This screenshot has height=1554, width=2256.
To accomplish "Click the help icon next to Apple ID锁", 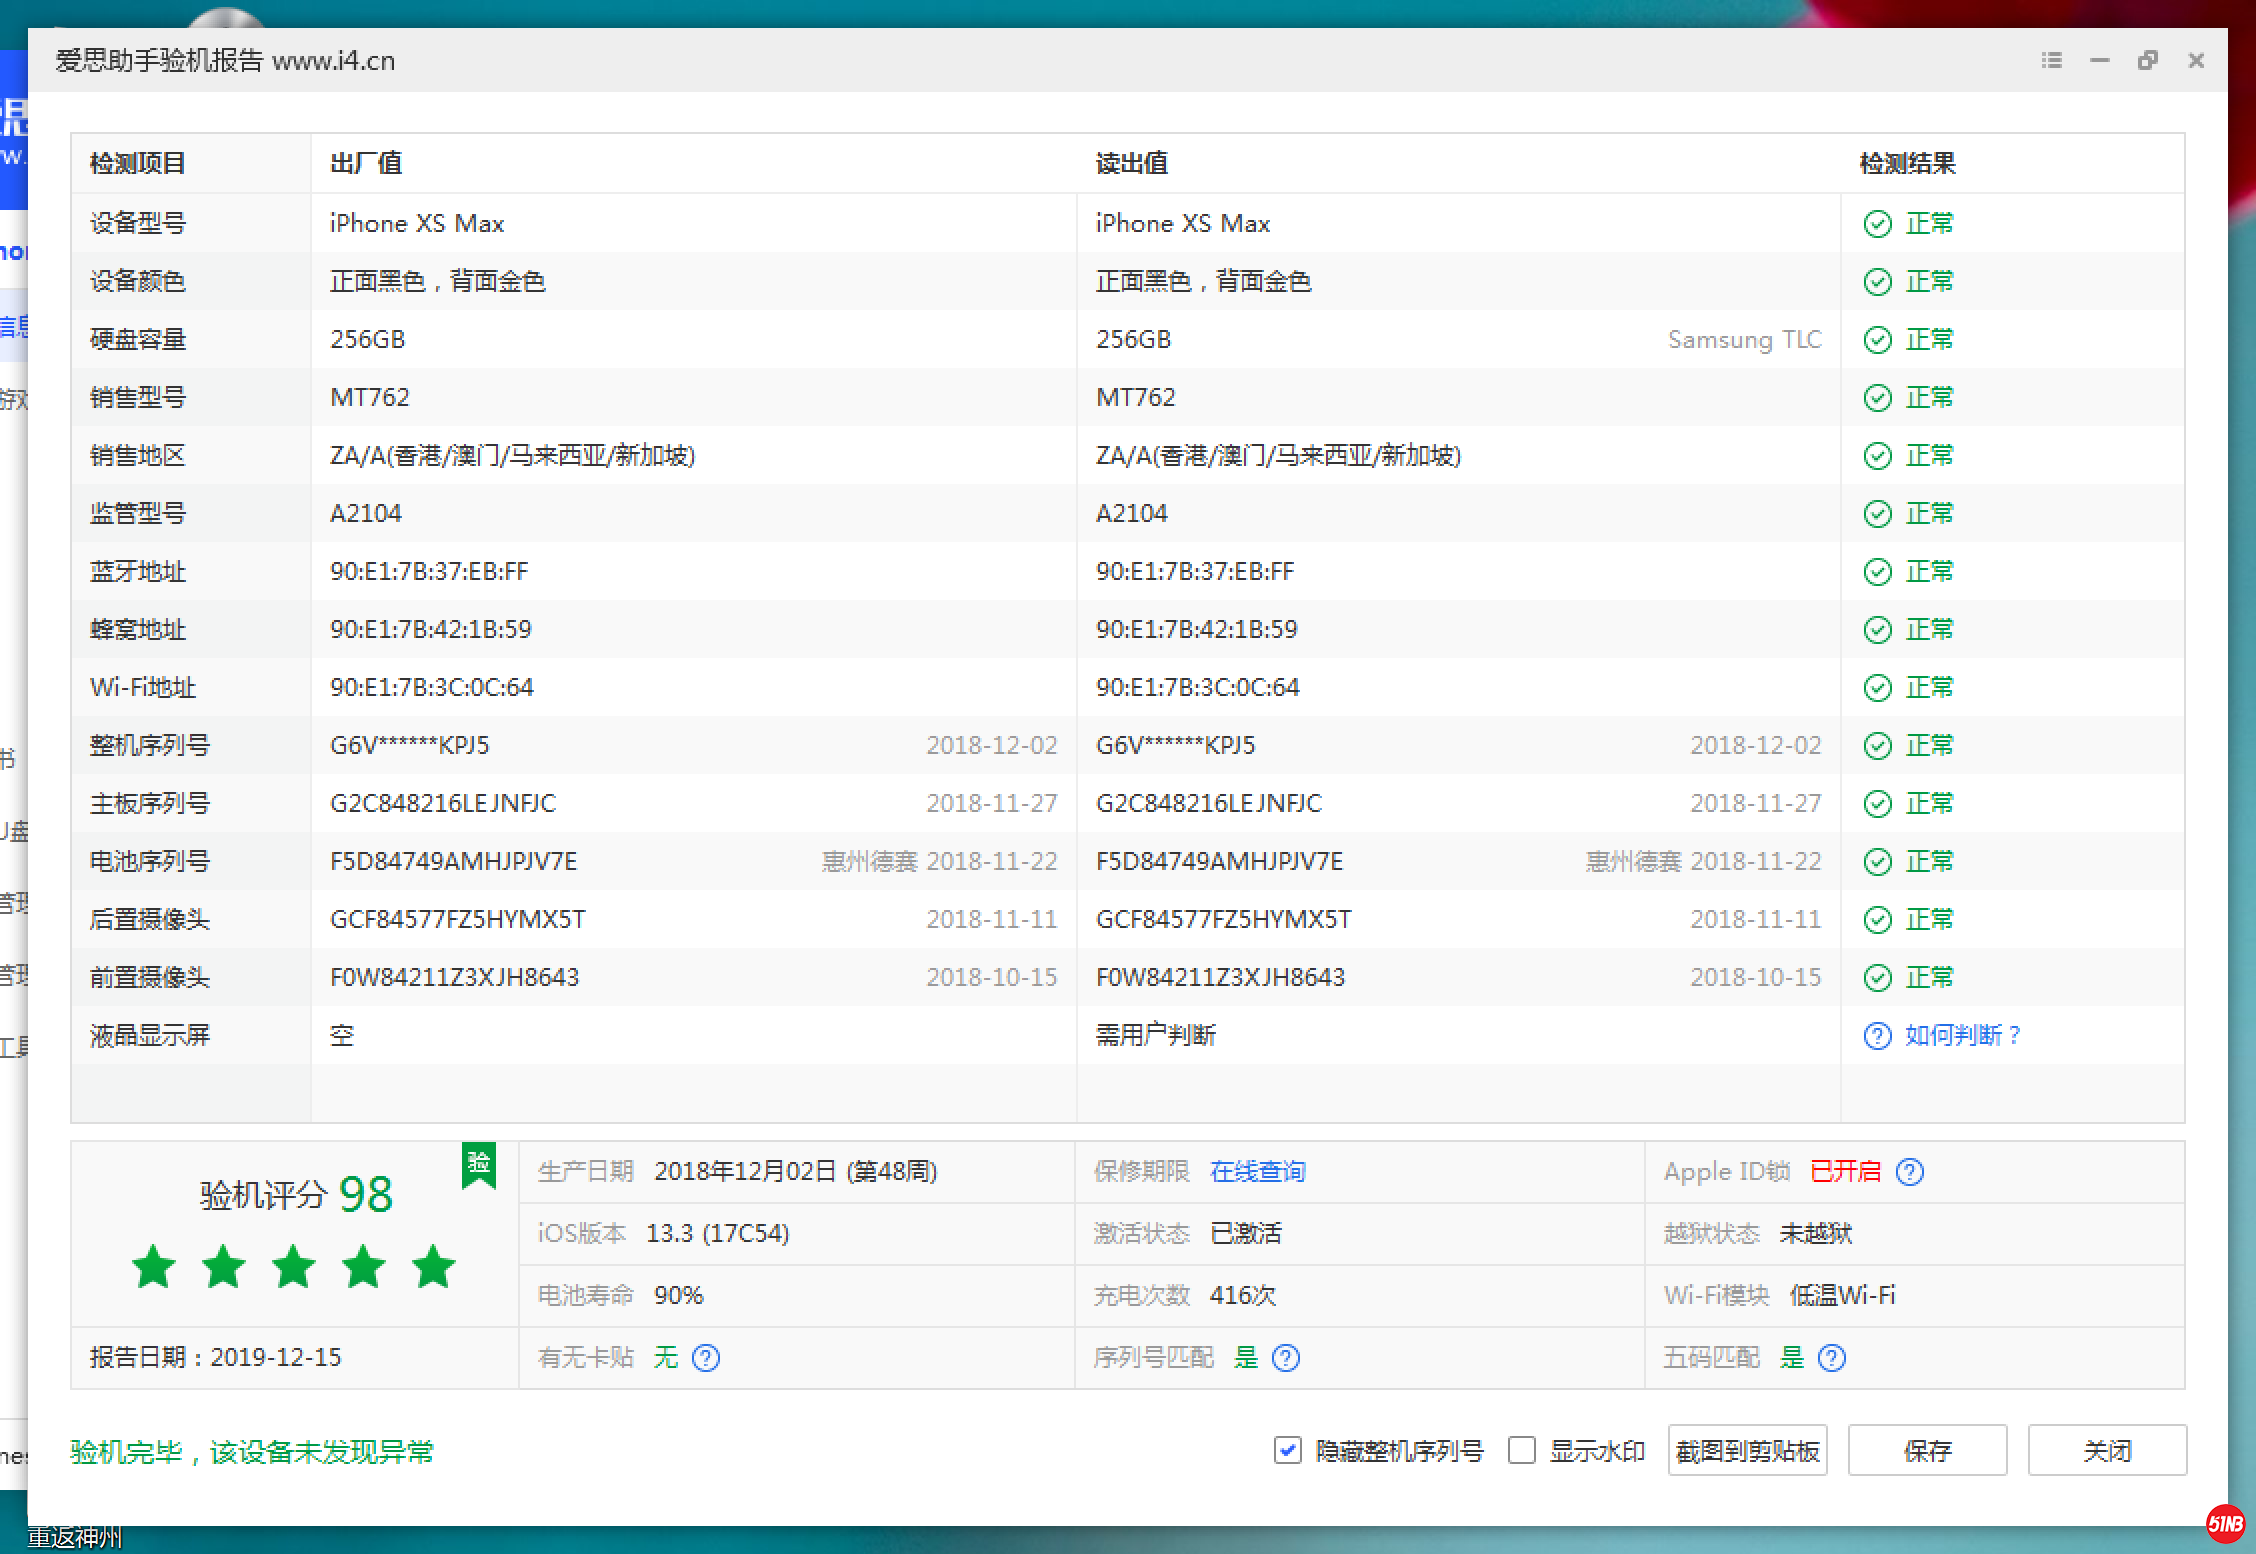I will tap(1909, 1171).
